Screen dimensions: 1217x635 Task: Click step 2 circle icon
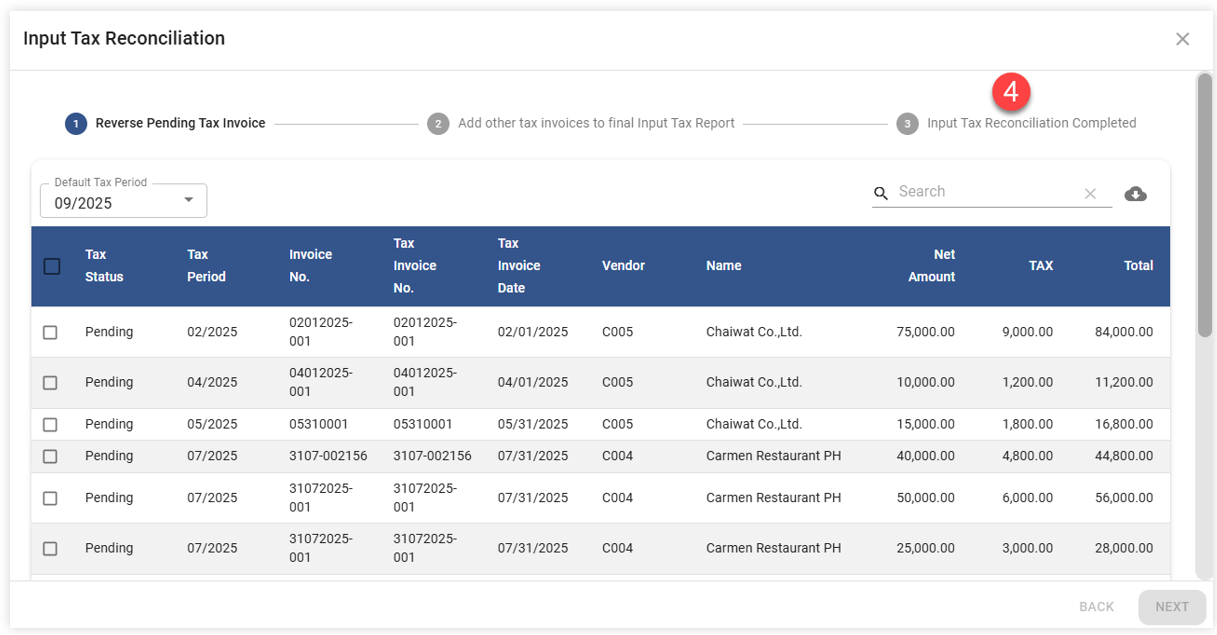click(x=438, y=124)
